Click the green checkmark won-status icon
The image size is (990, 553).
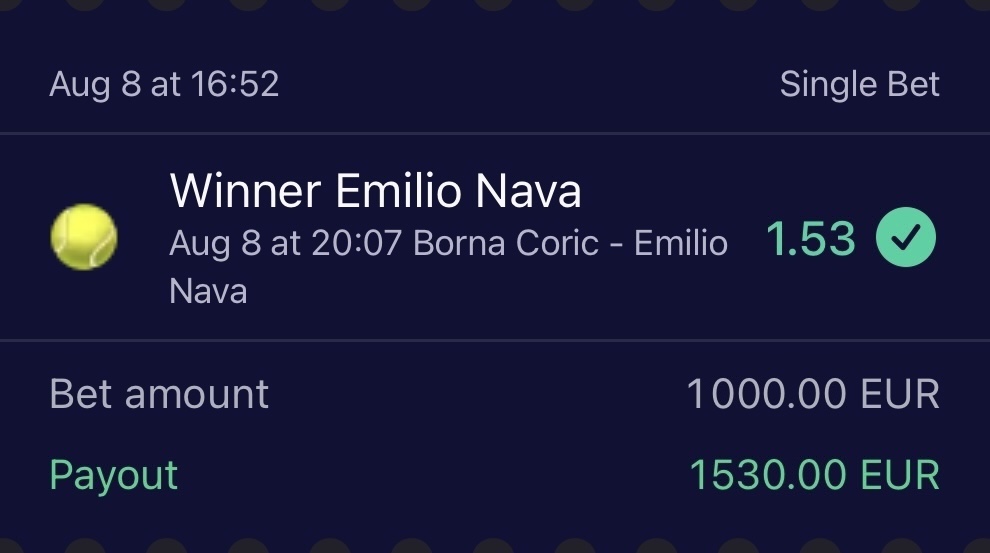point(906,238)
